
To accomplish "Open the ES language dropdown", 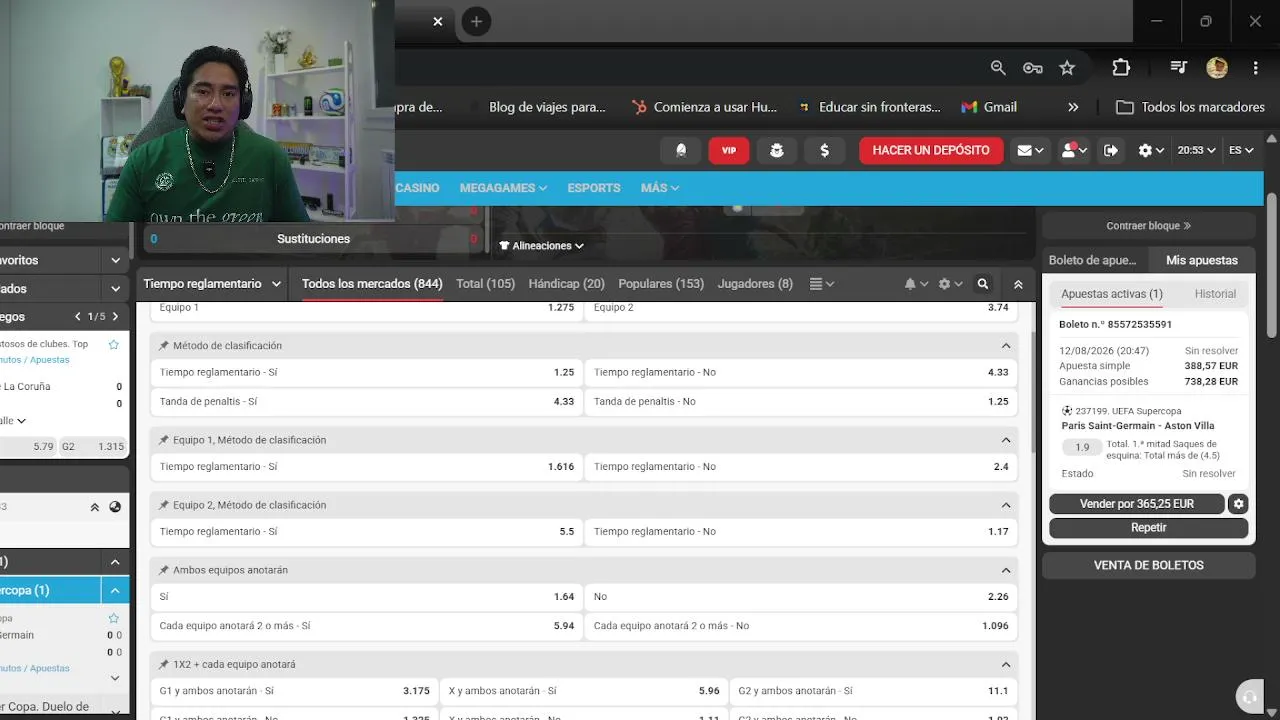I will click(1242, 150).
